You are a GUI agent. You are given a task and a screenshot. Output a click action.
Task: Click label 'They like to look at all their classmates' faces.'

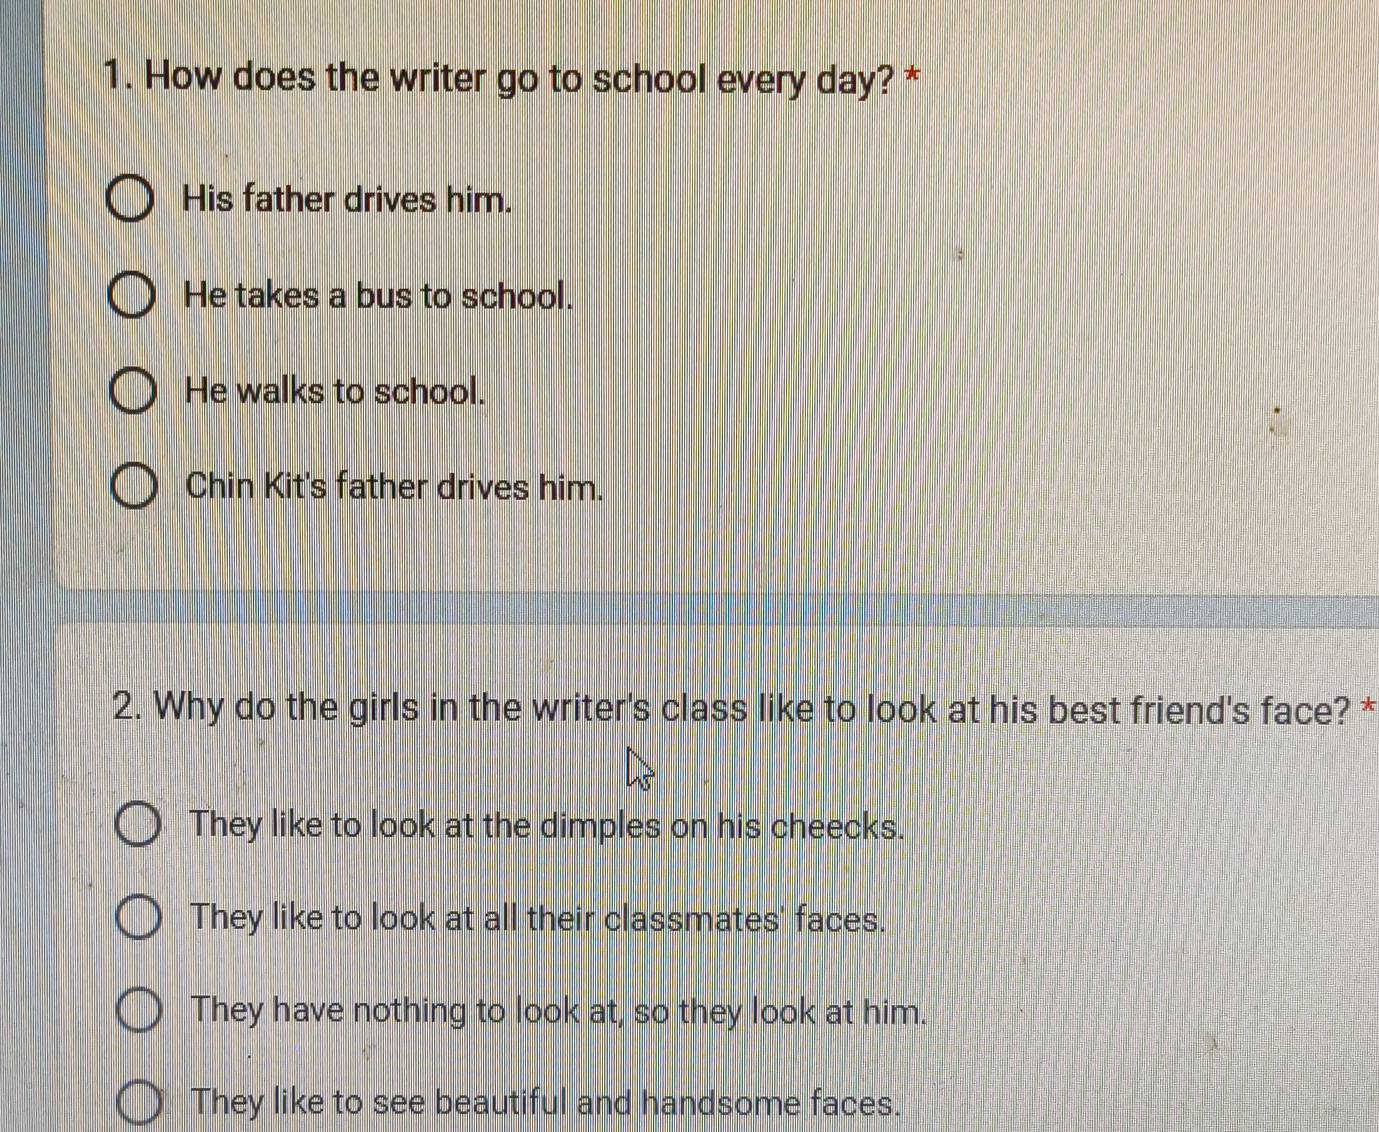(x=539, y=918)
